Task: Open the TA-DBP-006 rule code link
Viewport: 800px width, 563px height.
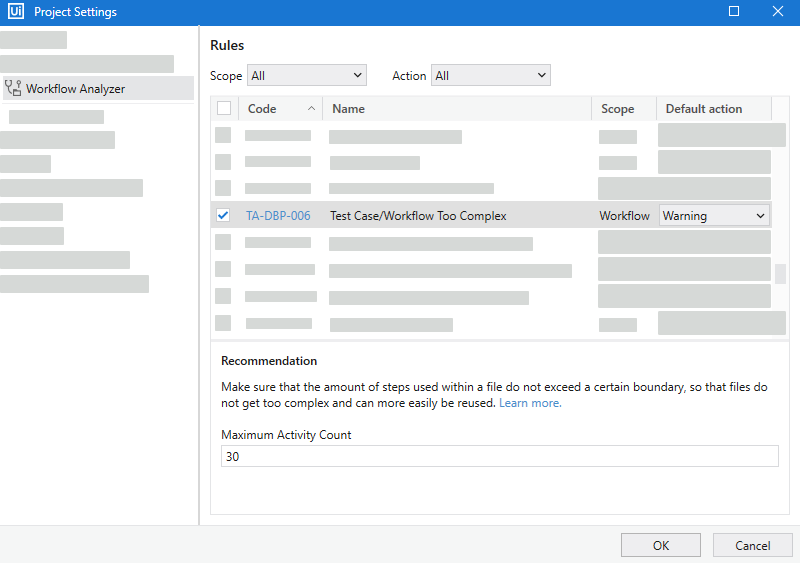Action: 278,216
